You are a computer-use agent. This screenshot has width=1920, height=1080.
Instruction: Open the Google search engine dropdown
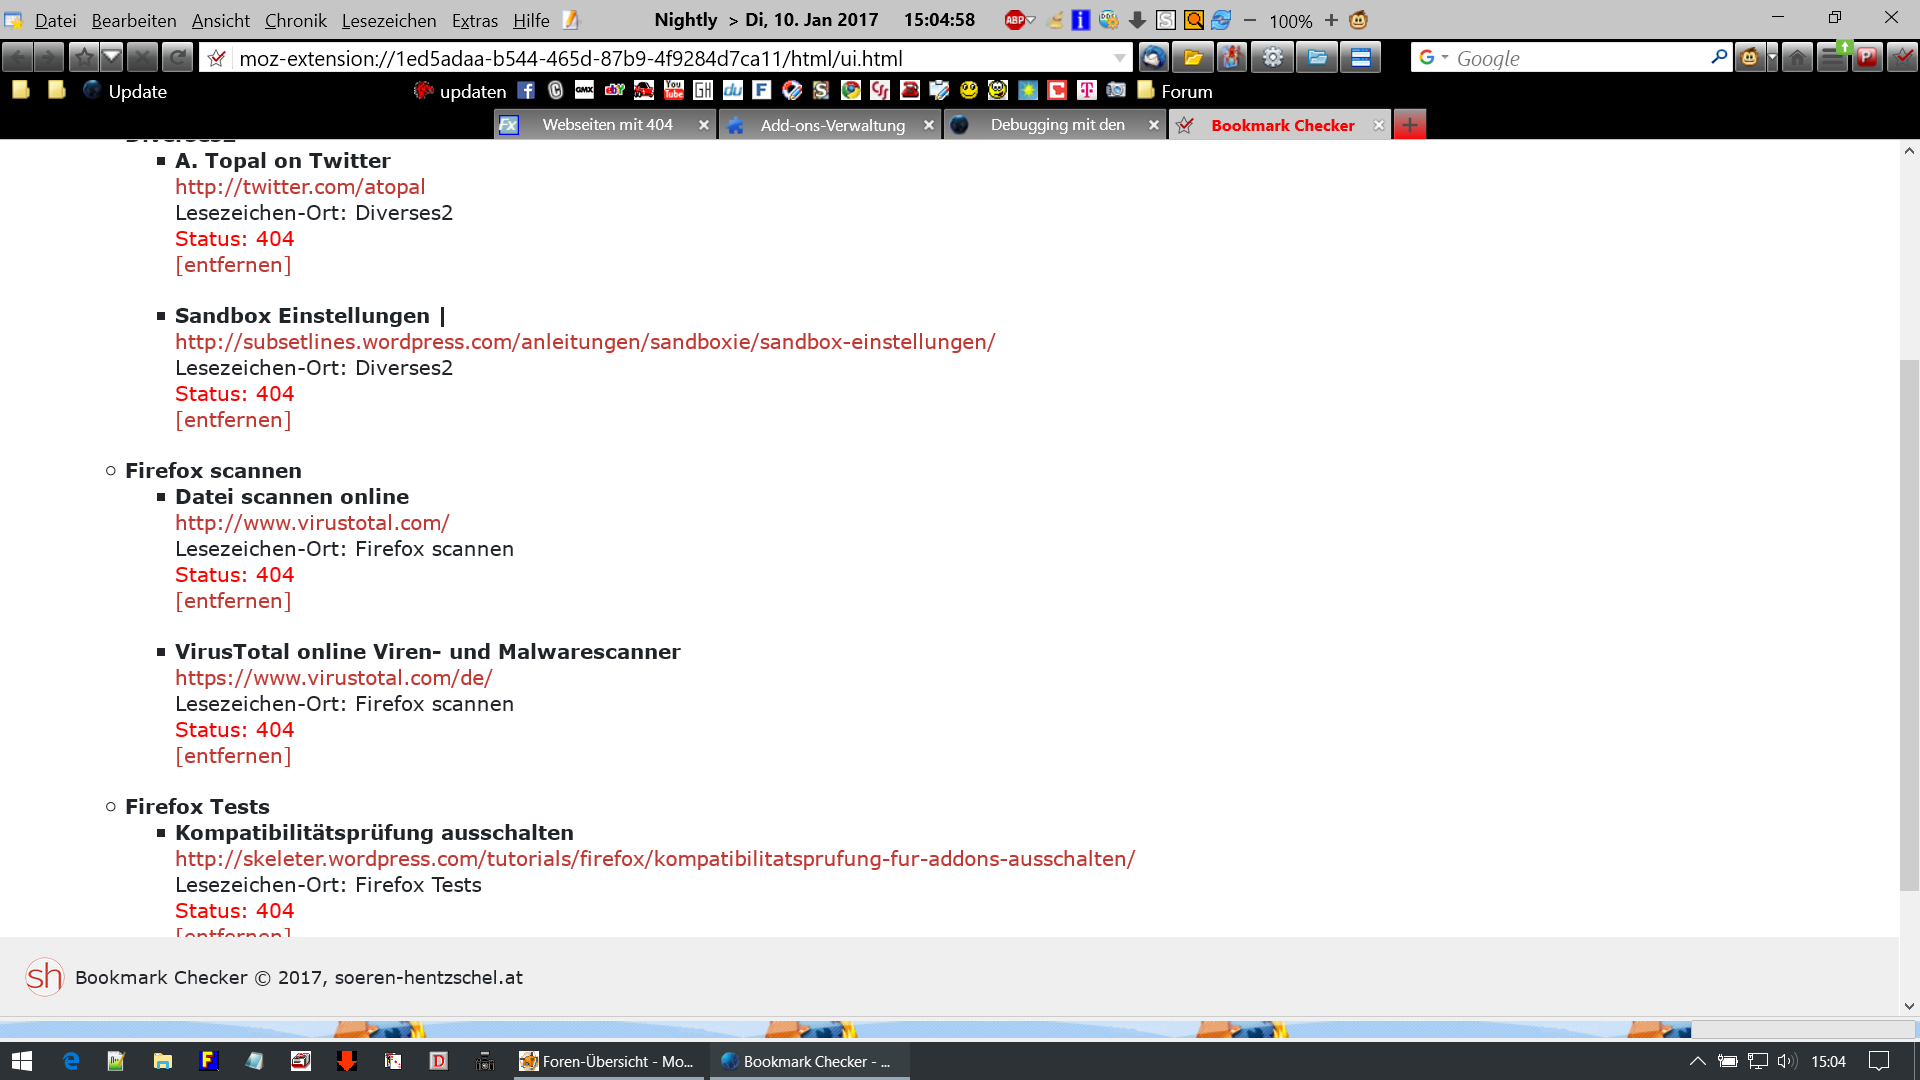tap(1444, 58)
